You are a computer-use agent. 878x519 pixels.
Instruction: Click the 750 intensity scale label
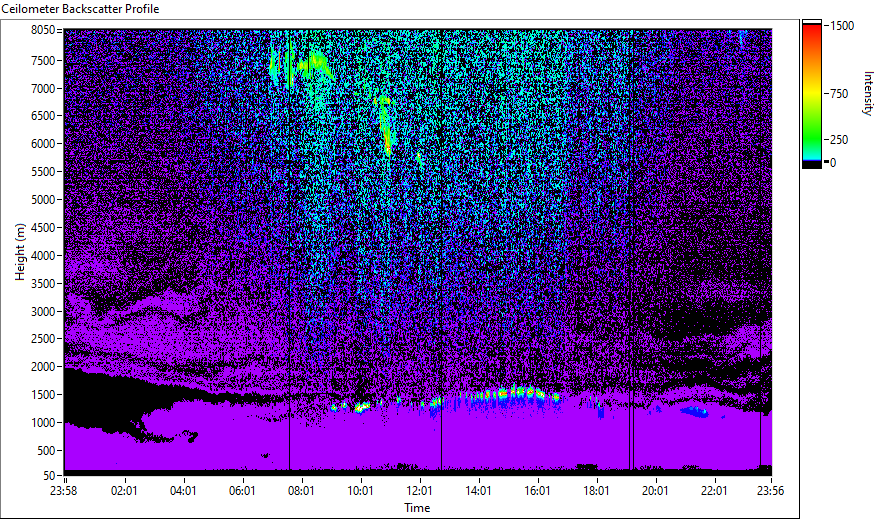839,94
